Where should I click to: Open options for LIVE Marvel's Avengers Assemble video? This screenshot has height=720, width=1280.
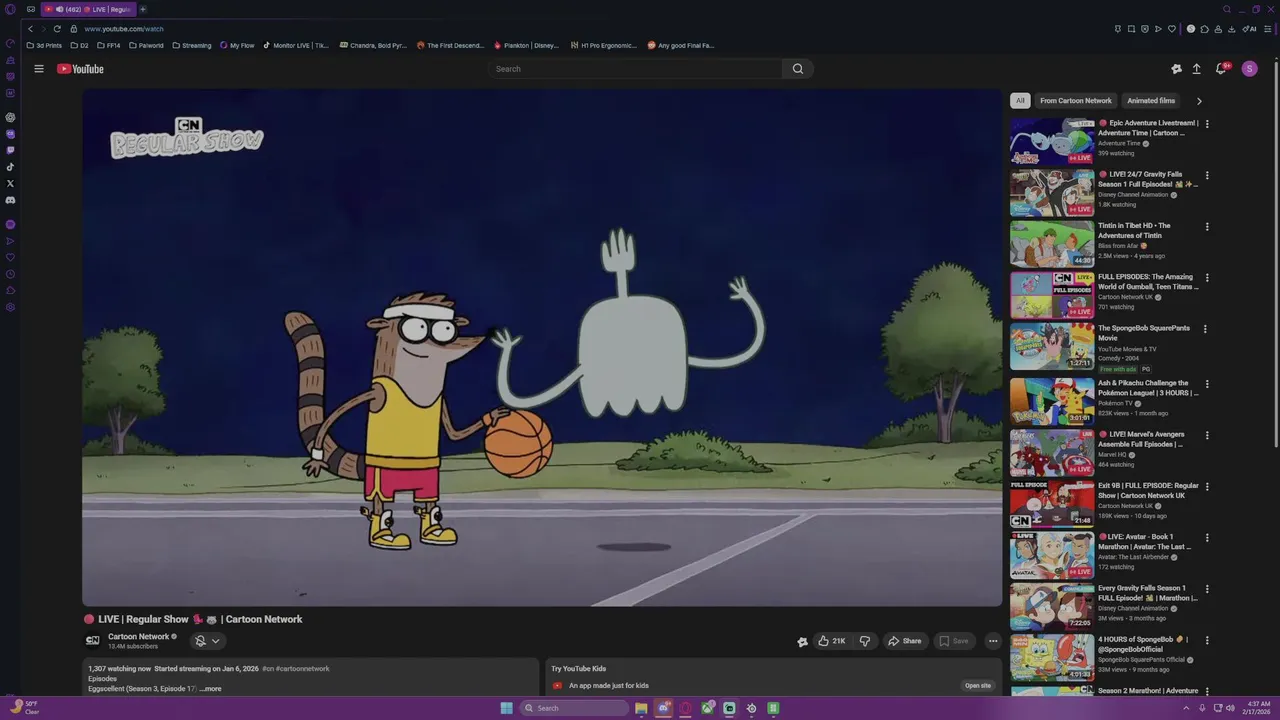[x=1207, y=435]
